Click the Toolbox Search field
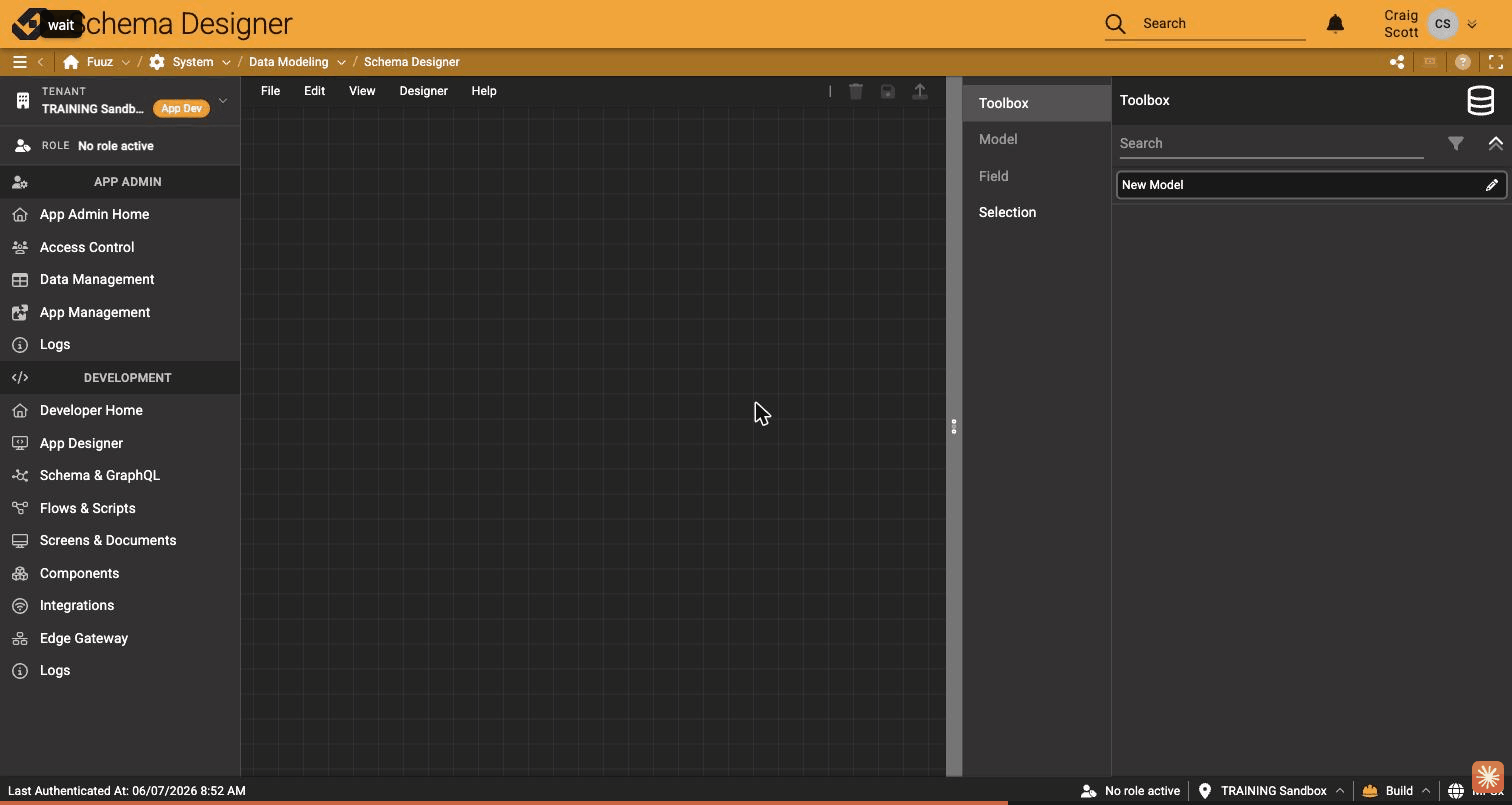Screen dimensions: 1512x805 point(1271,144)
